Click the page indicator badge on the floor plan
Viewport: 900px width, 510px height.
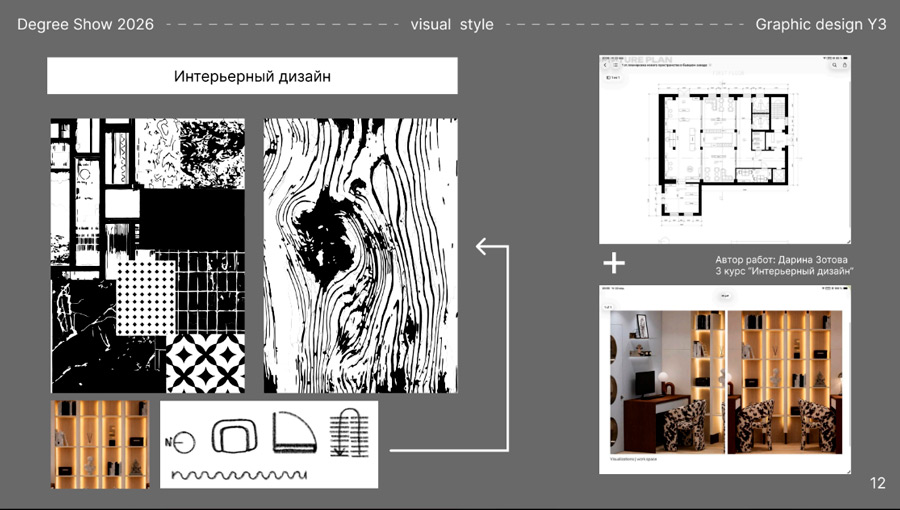tap(614, 77)
